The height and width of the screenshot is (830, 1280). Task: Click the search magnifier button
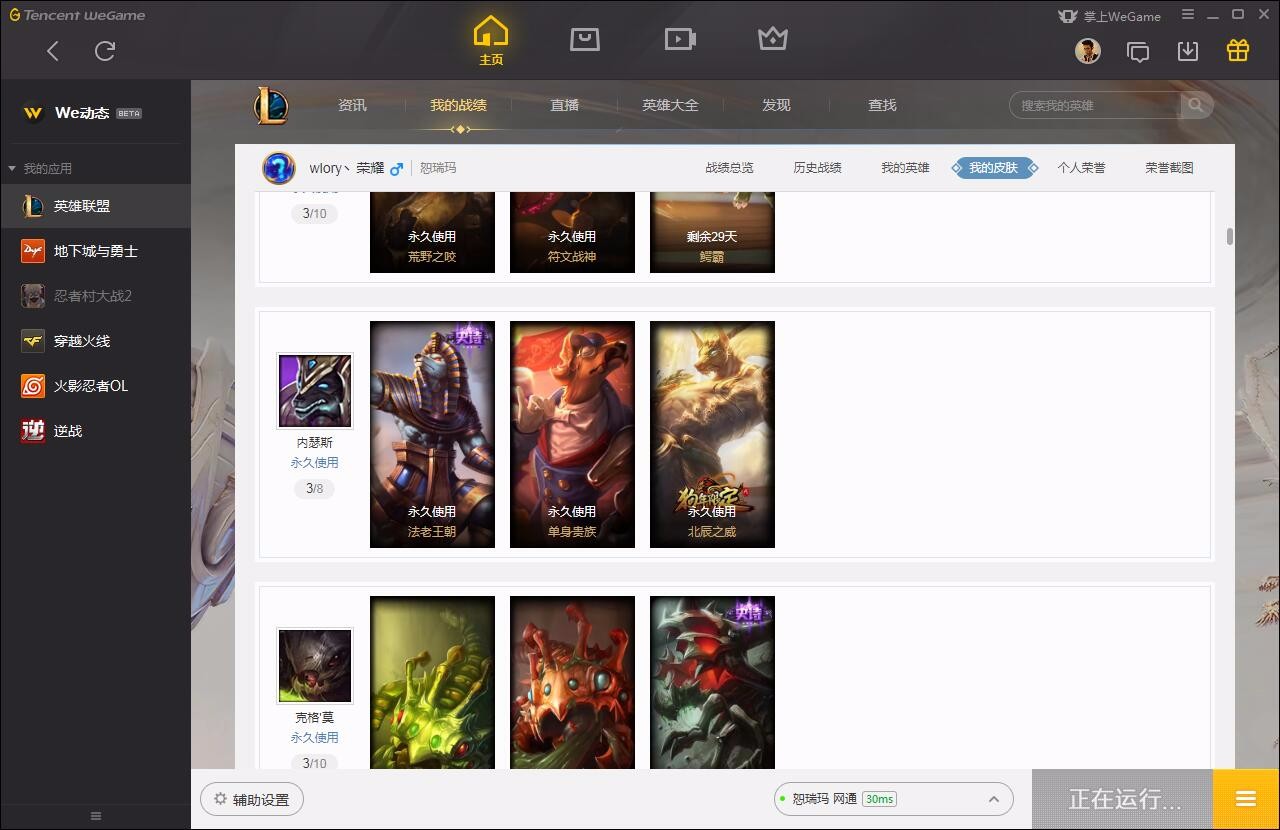click(x=1196, y=105)
